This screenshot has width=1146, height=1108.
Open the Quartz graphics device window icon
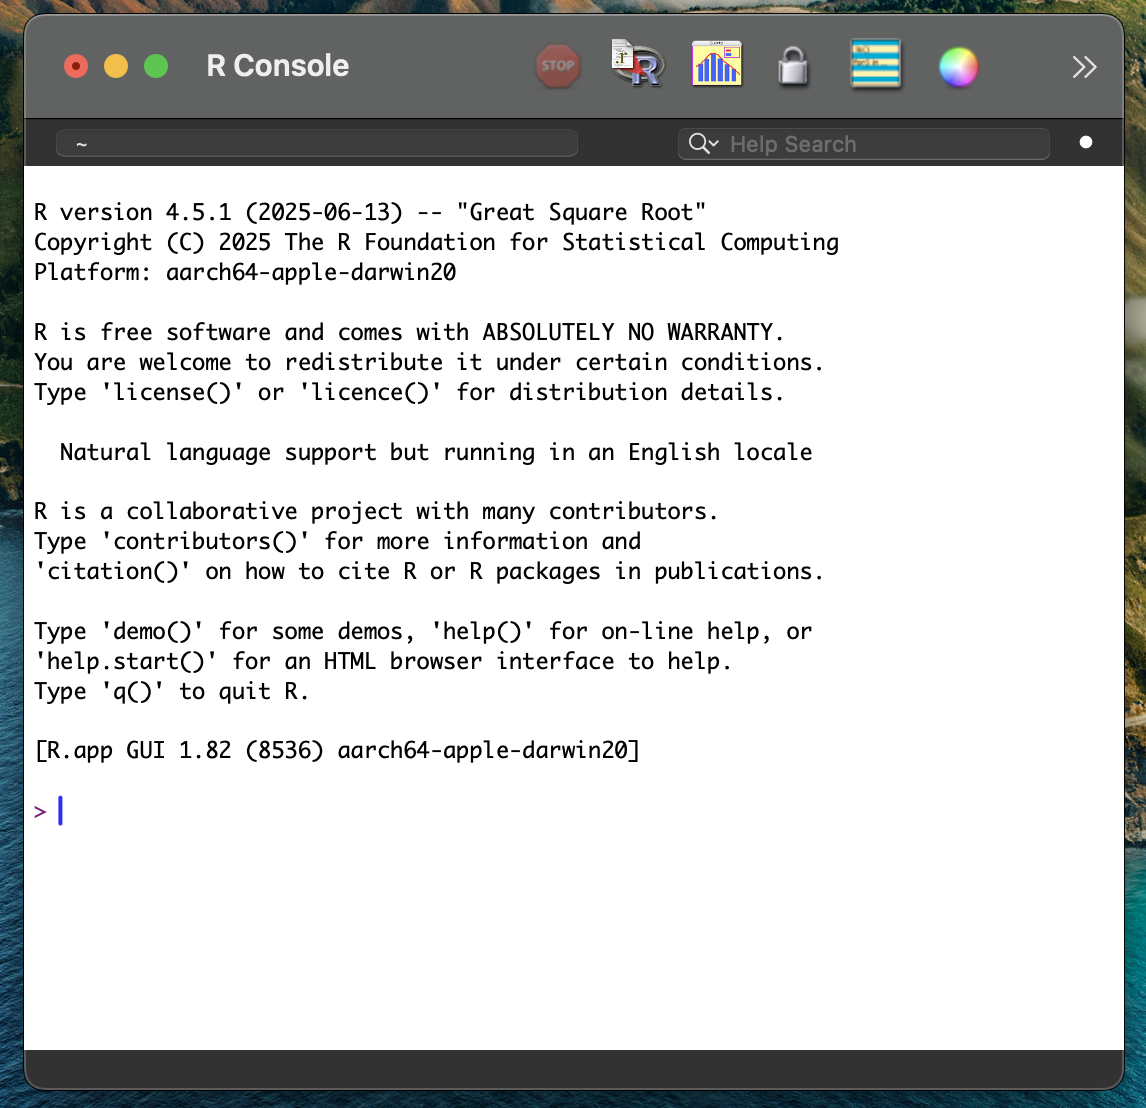[717, 64]
